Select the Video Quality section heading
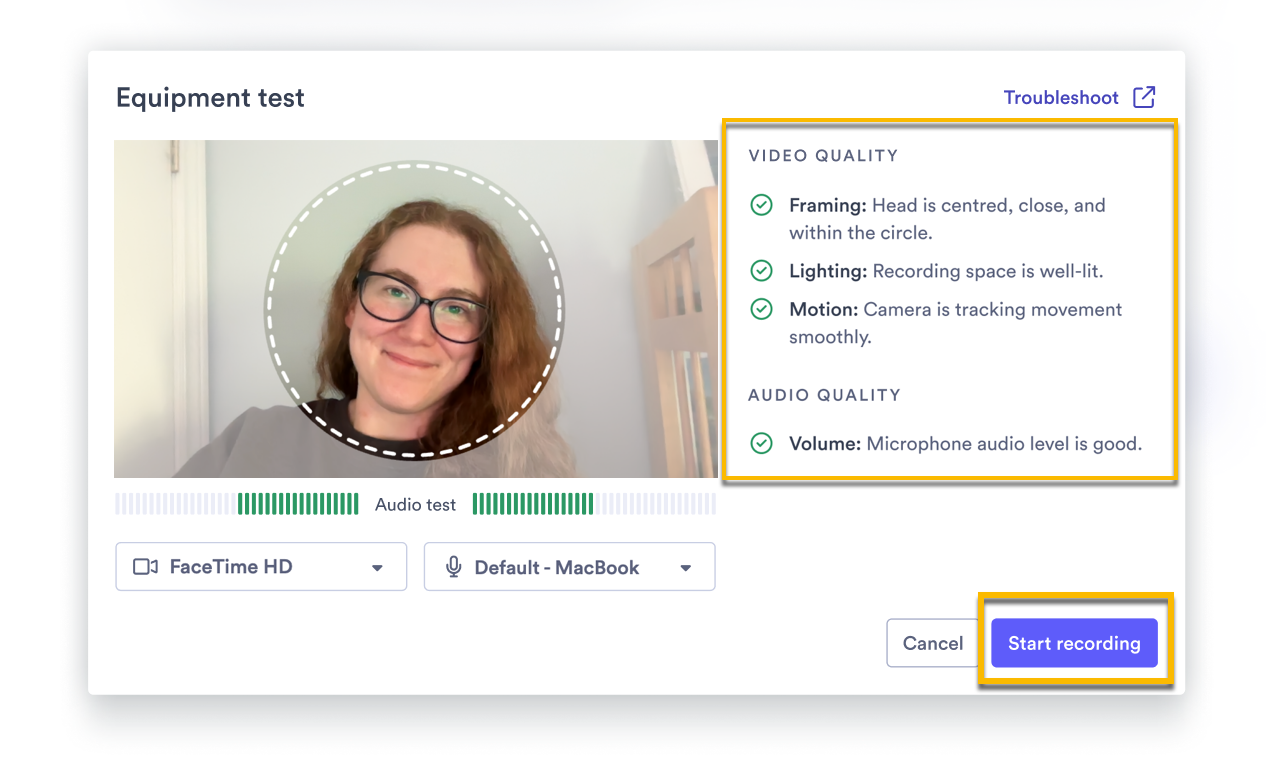 click(822, 155)
